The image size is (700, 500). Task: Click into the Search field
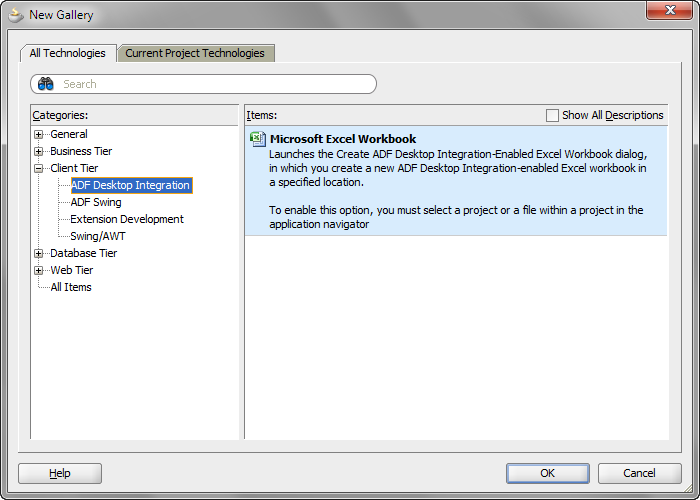(x=204, y=84)
